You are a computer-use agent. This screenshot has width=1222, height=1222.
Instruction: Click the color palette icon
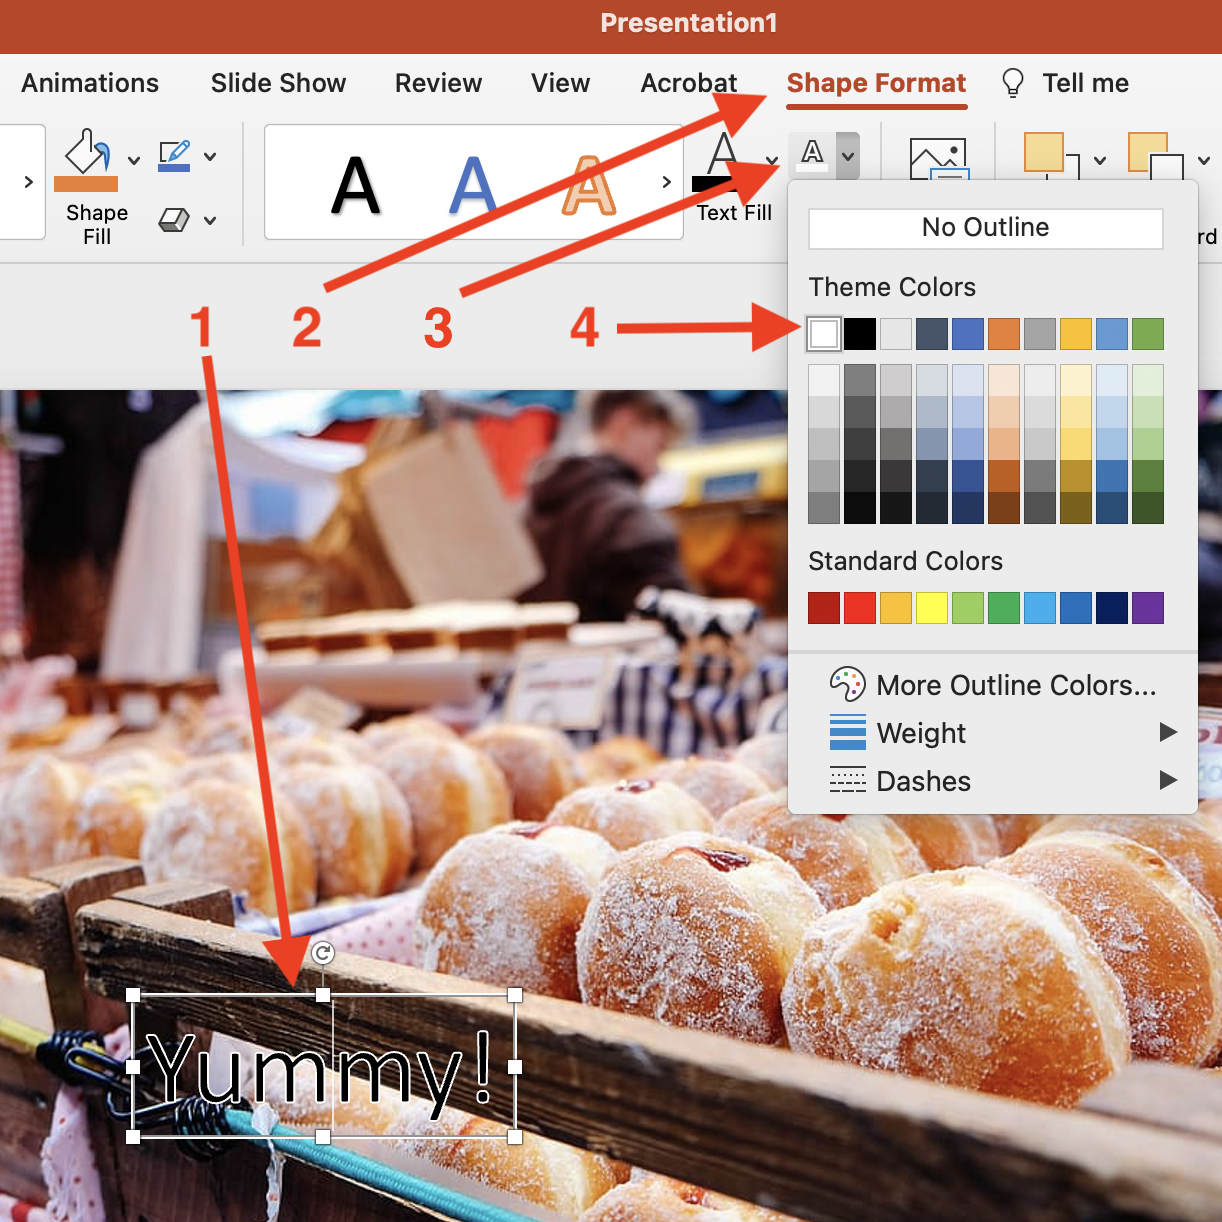click(x=847, y=685)
